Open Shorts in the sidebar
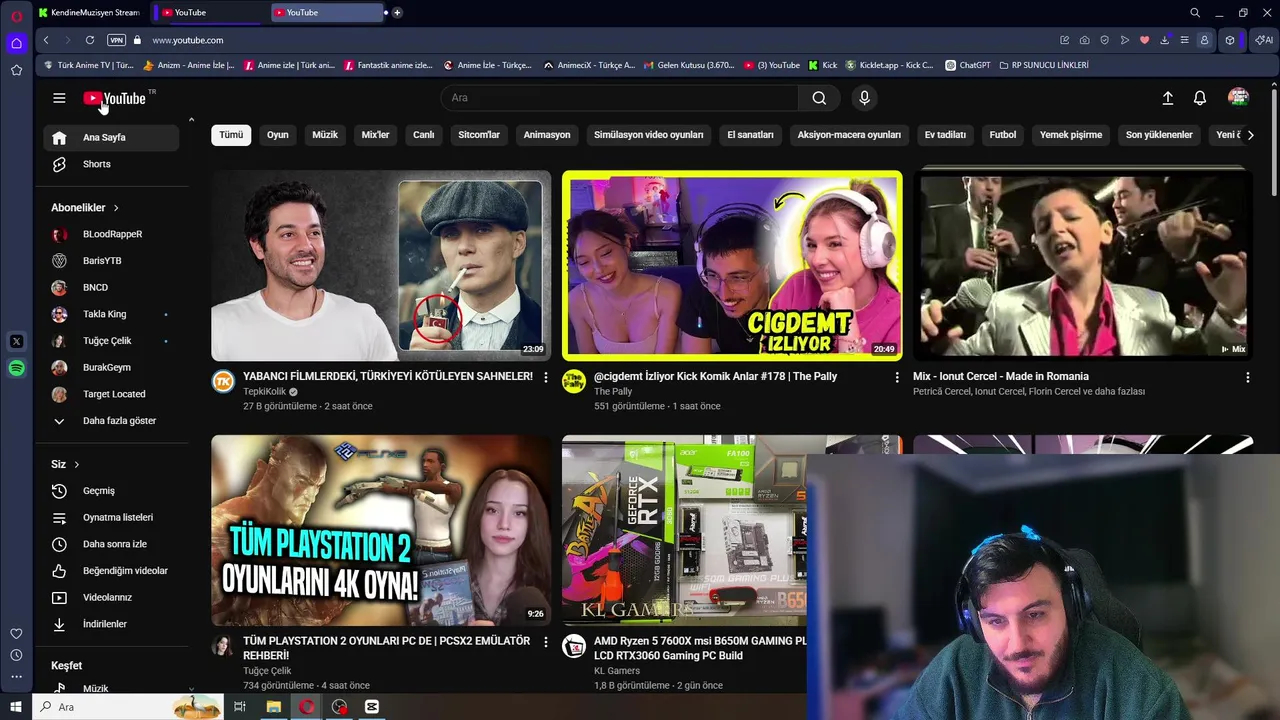The width and height of the screenshot is (1280, 720). tap(111, 164)
